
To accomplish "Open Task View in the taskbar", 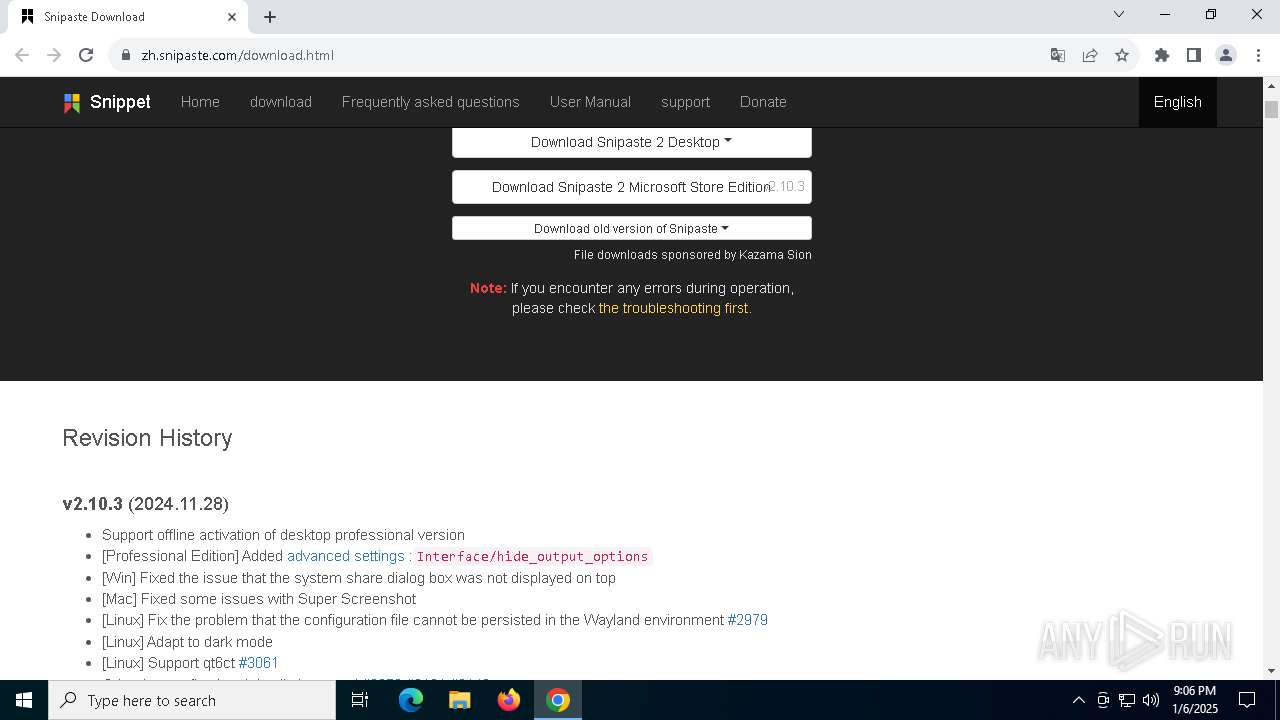I will click(x=360, y=700).
